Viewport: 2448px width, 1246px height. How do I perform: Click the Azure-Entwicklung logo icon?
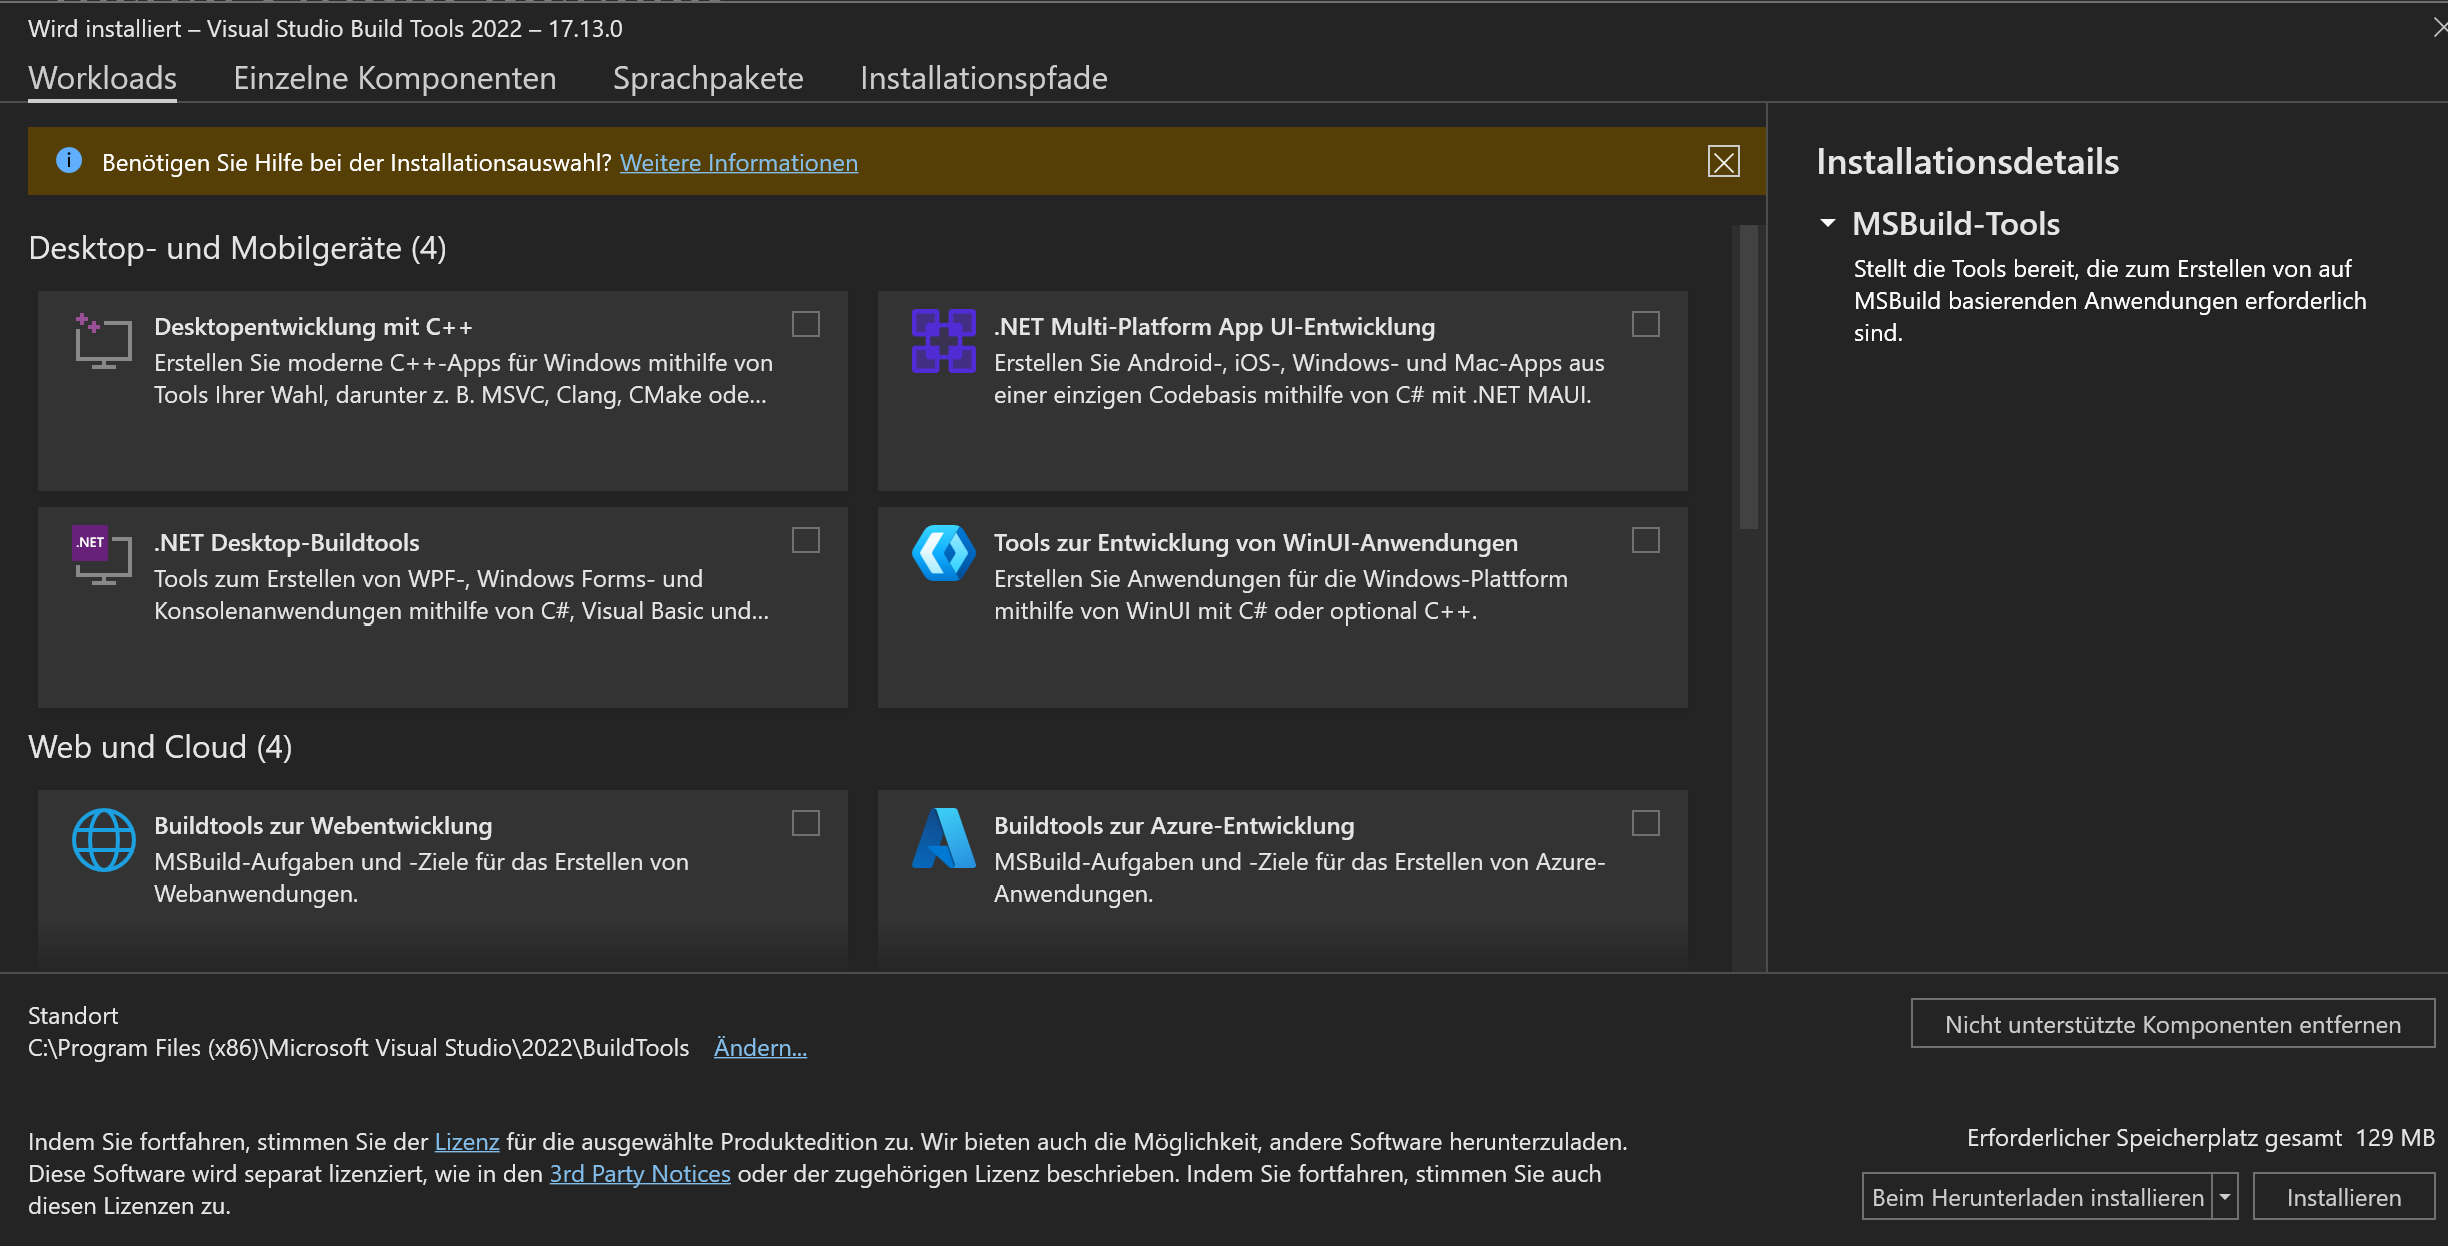coord(943,838)
